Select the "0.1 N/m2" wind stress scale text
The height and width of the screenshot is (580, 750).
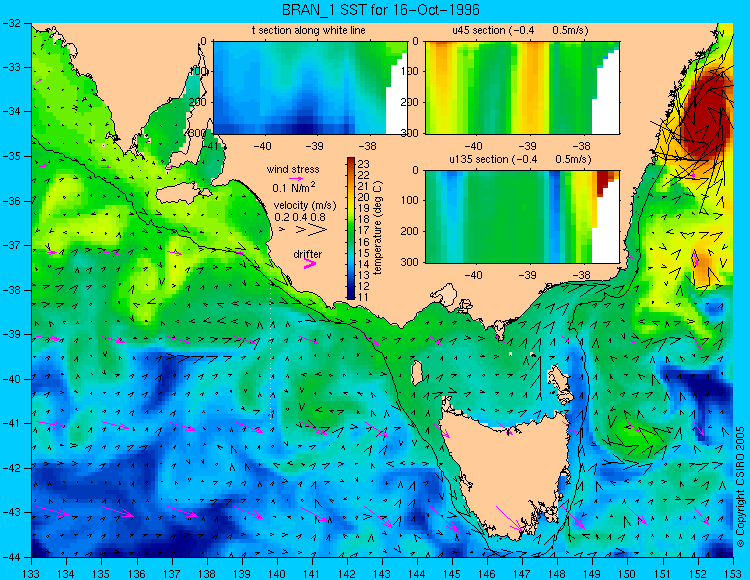pos(293,187)
